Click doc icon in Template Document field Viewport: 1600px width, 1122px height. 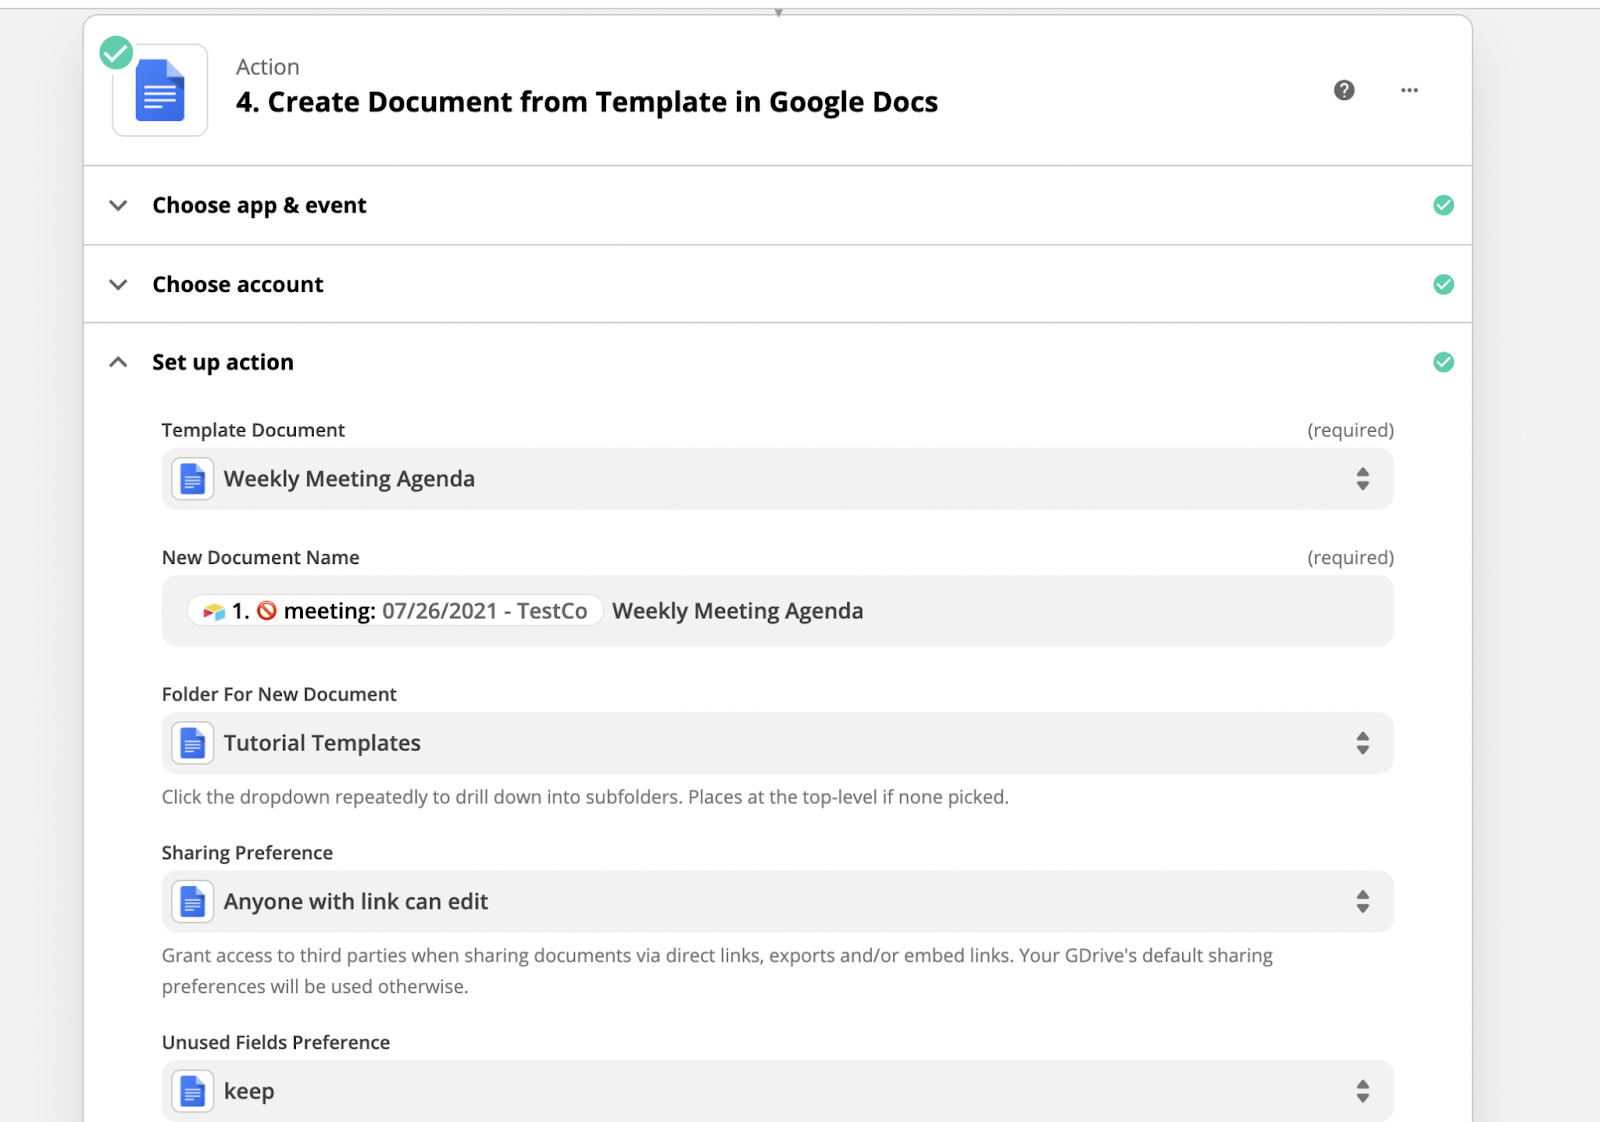point(192,479)
